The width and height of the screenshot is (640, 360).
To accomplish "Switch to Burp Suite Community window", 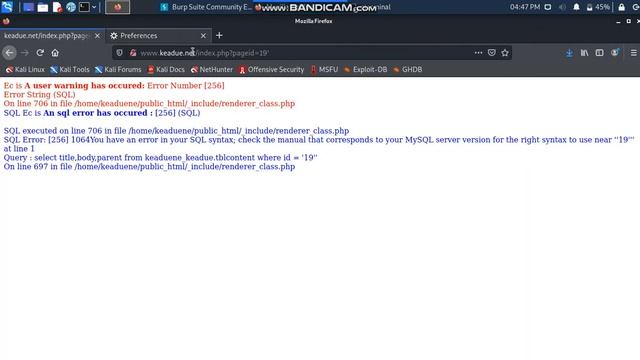I will [x=206, y=7].
